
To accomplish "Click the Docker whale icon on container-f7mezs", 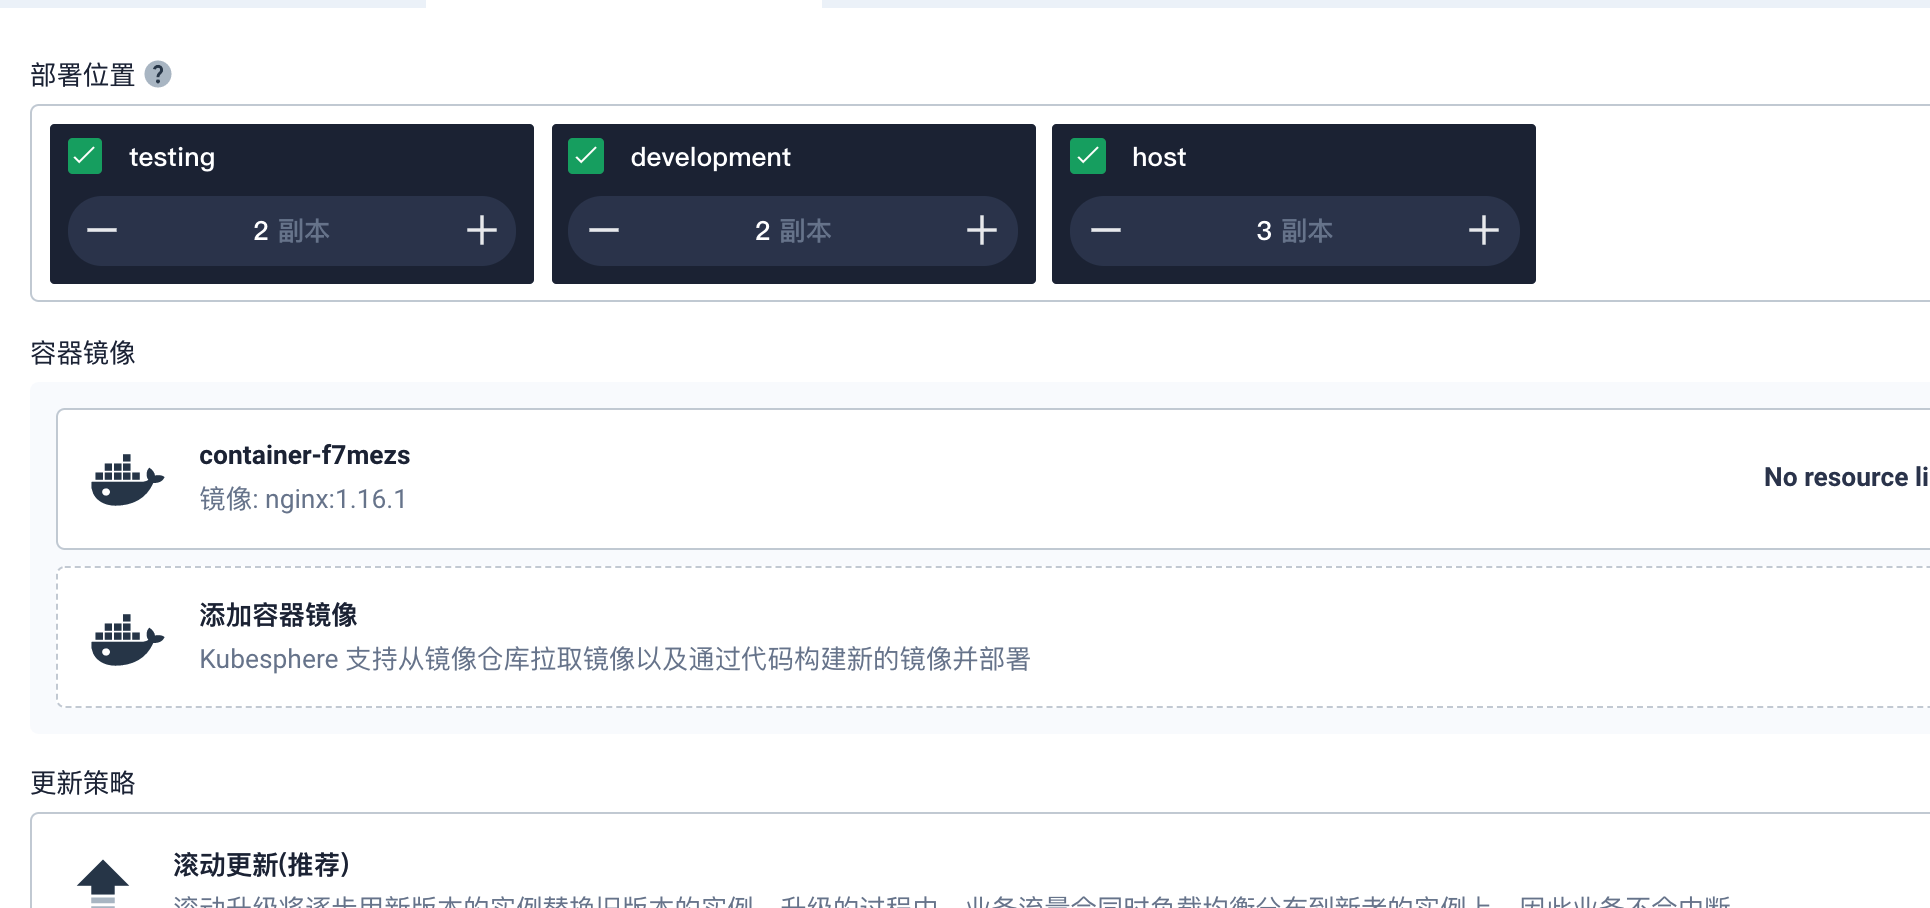I will [127, 478].
